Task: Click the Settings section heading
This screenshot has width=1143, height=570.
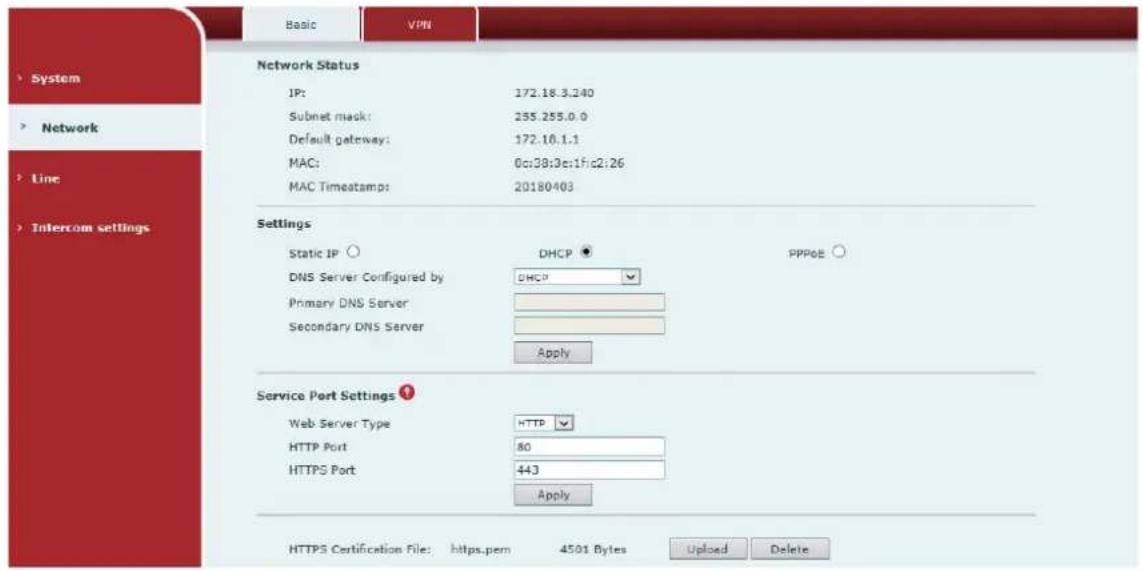Action: 284,225
